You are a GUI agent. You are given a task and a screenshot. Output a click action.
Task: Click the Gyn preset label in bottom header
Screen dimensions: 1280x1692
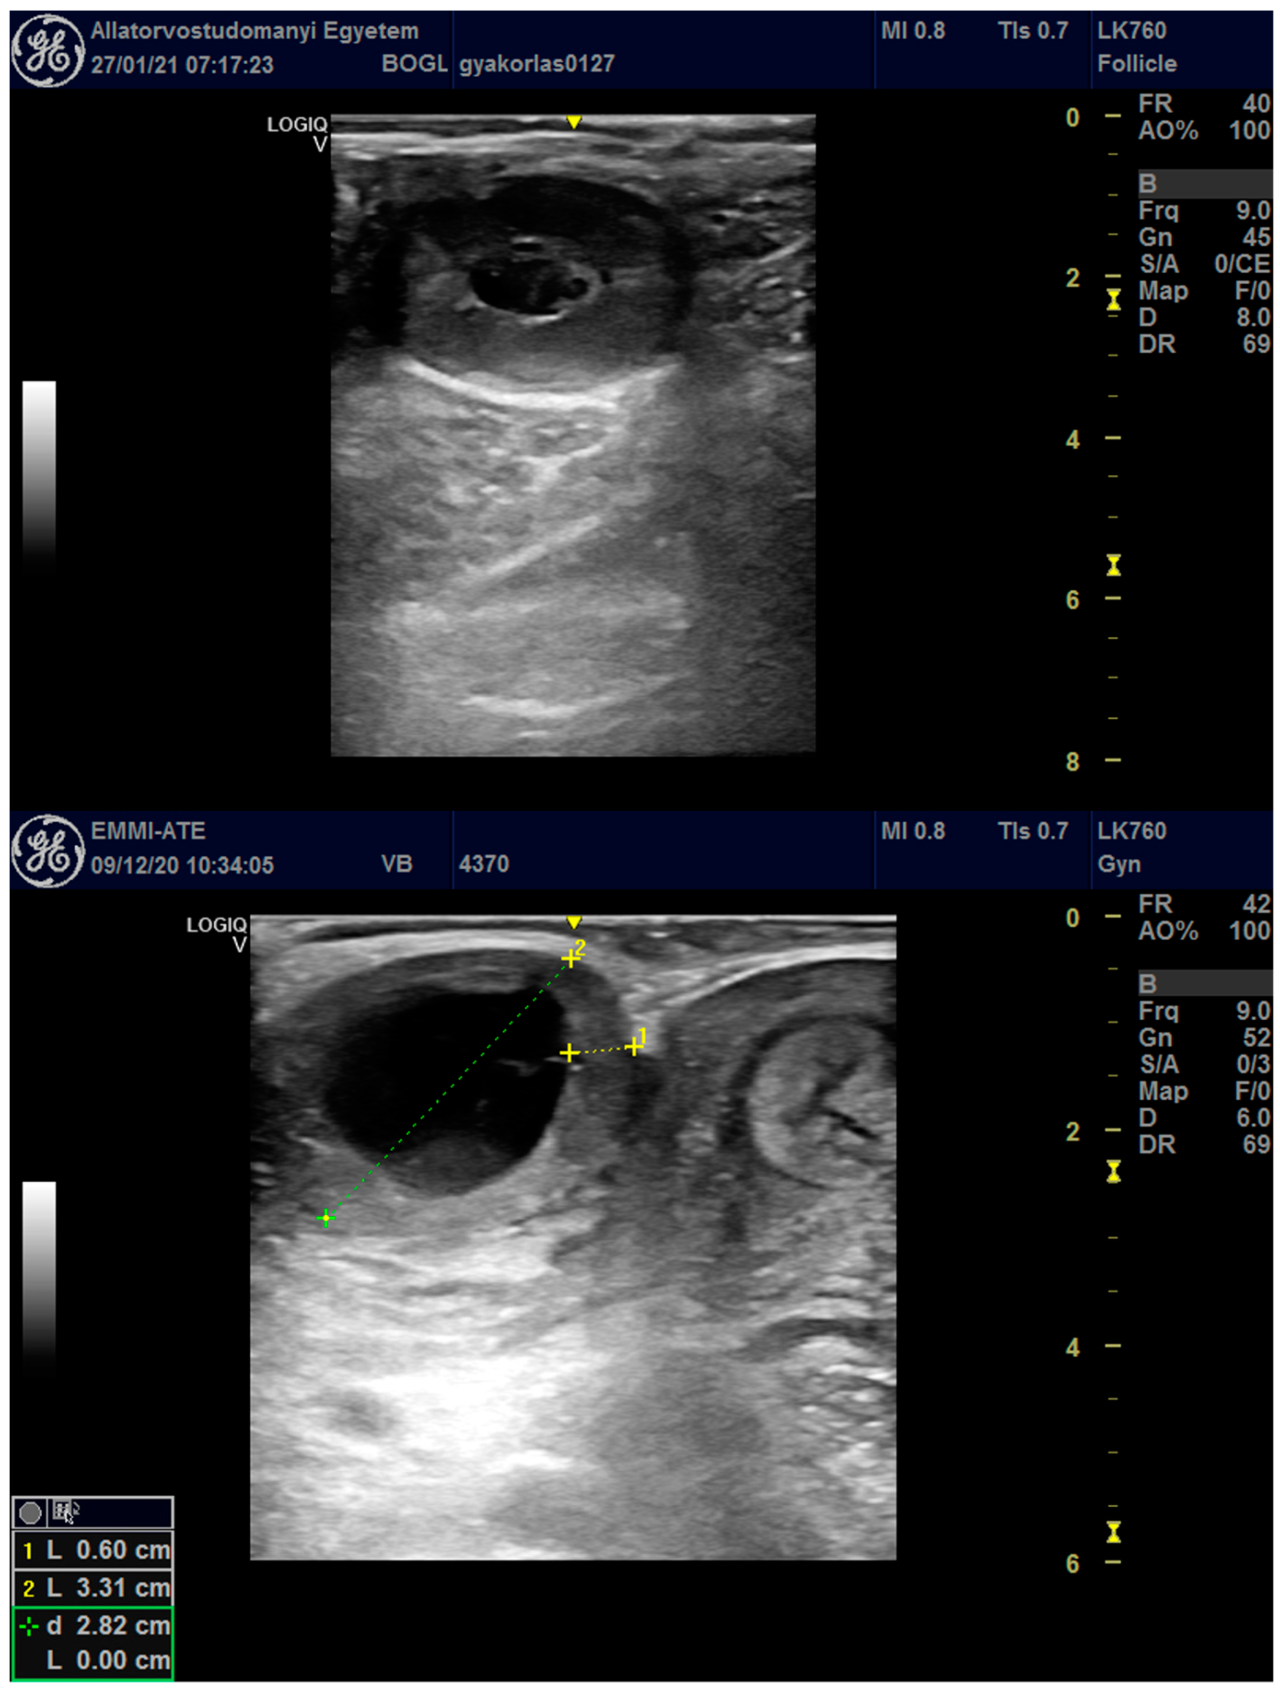pyautogui.click(x=1119, y=864)
